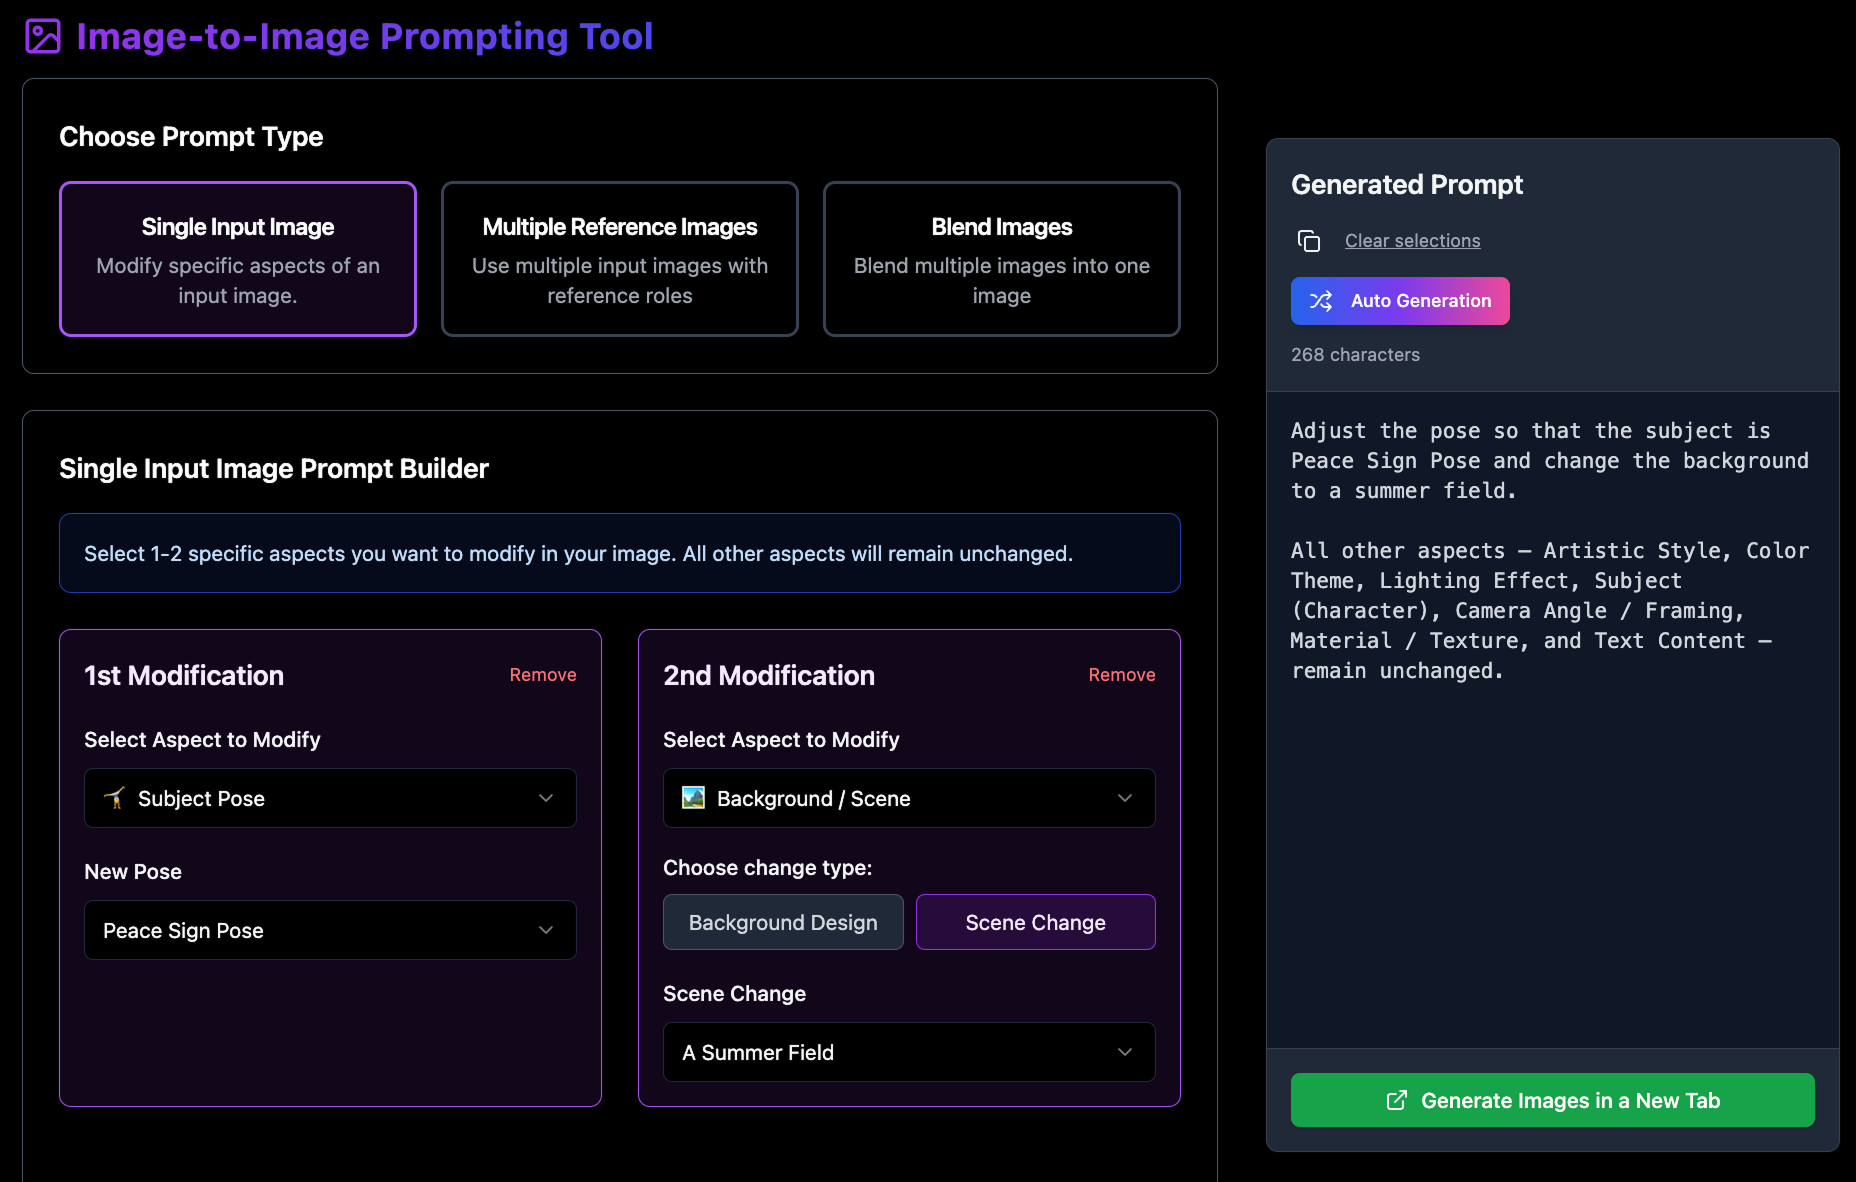Viewport: 1856px width, 1182px height.
Task: Click the Scene Change field label above the dropdown
Action: (734, 994)
